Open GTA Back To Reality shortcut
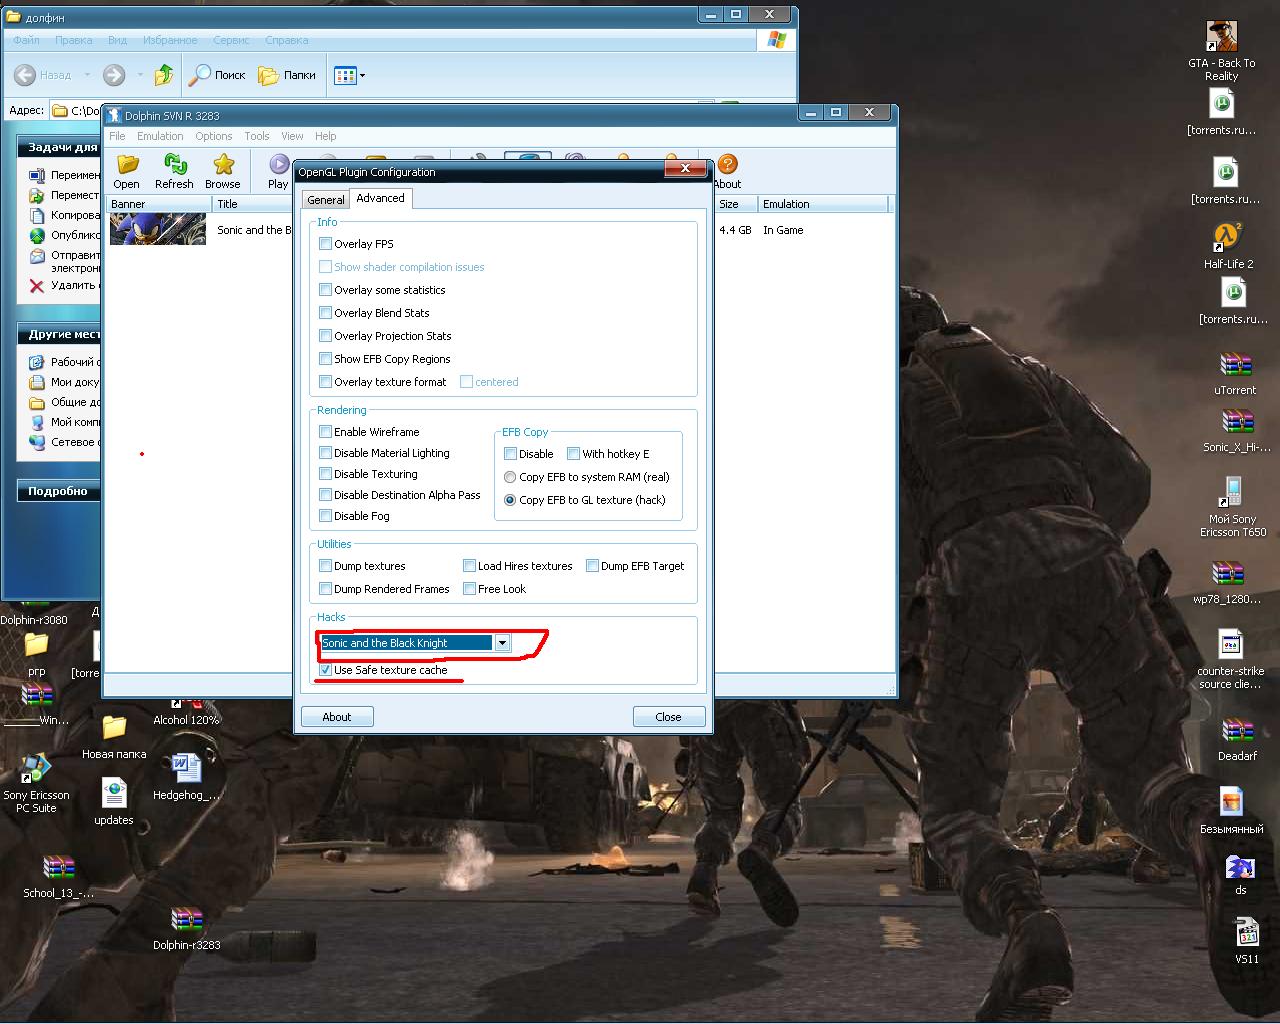 pyautogui.click(x=1221, y=39)
